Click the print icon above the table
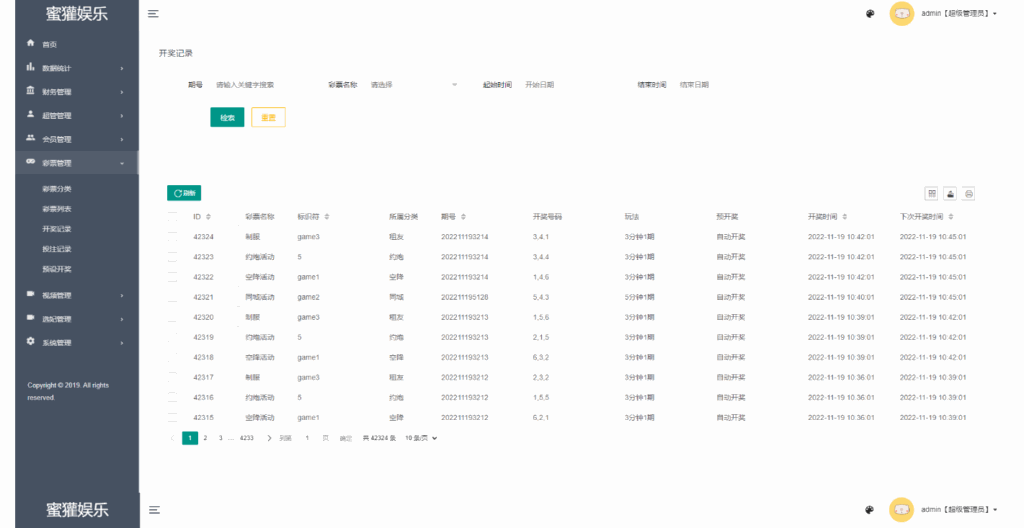The width and height of the screenshot is (1024, 528). (968, 193)
